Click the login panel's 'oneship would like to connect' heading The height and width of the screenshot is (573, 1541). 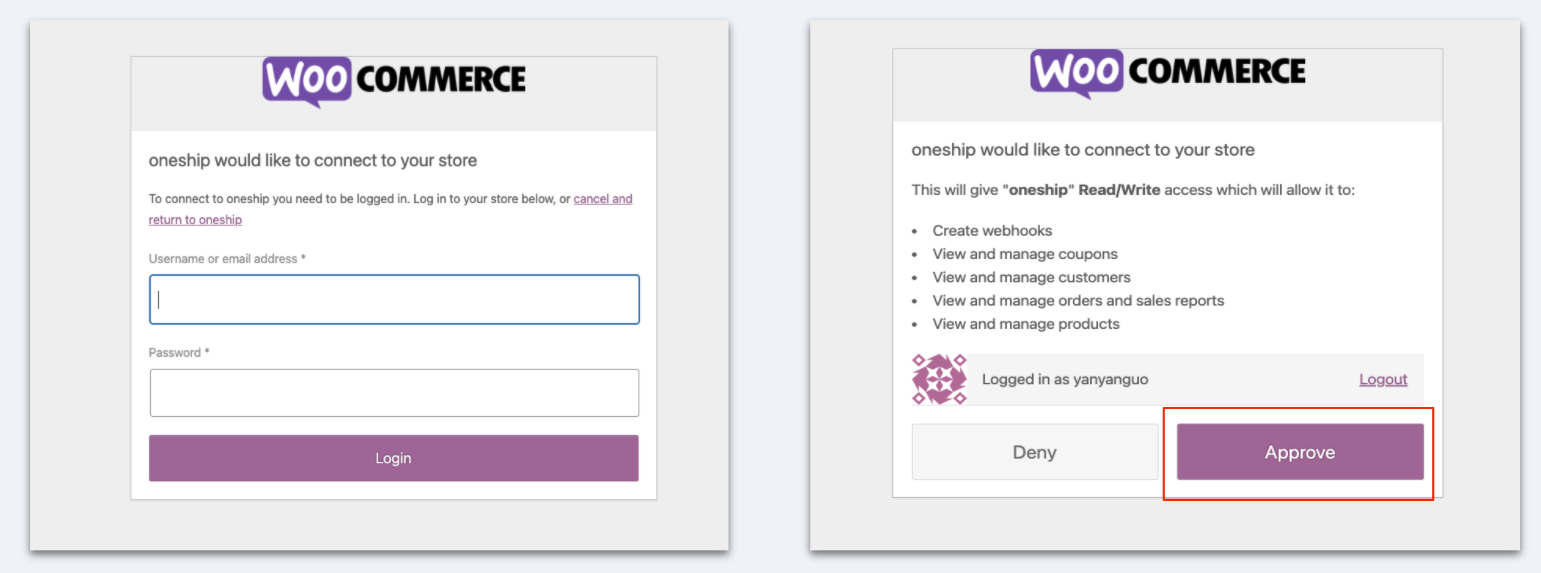point(313,160)
